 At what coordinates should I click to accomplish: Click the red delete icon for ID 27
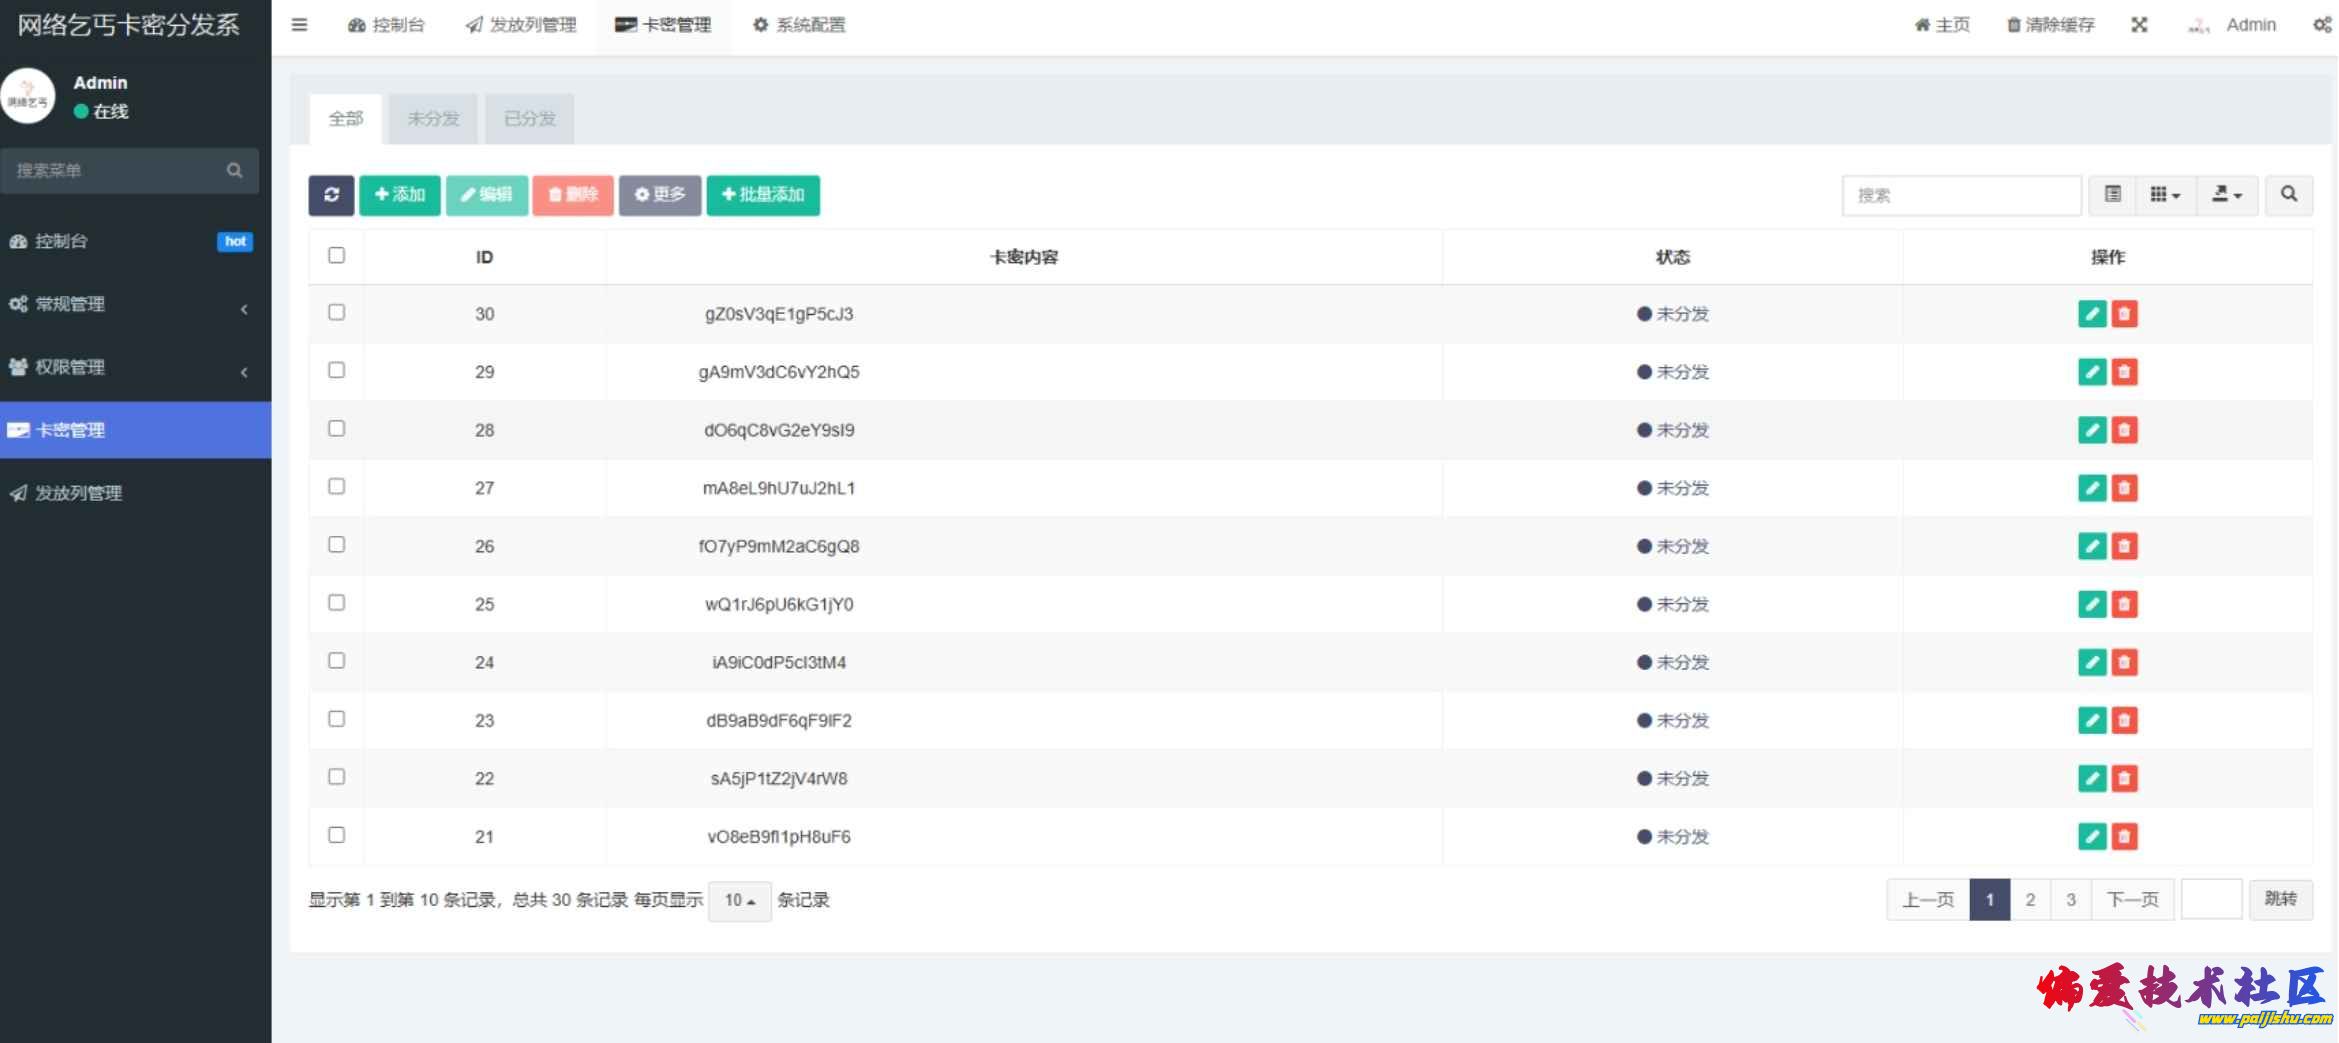tap(2124, 488)
